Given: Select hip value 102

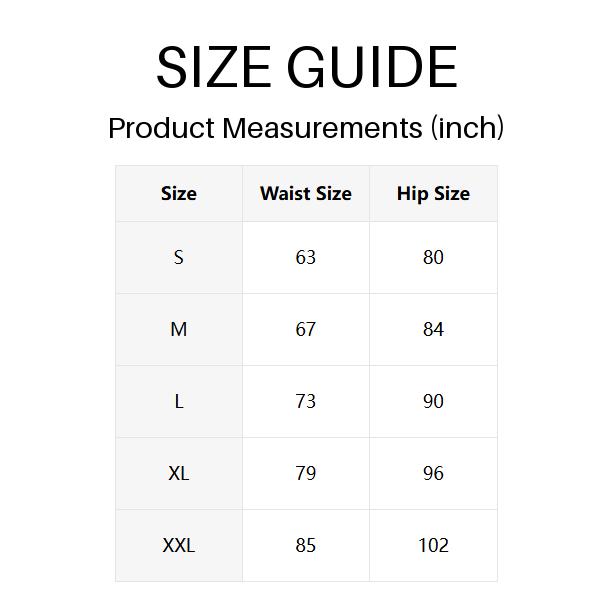Looking at the screenshot, I should (x=433, y=546).
